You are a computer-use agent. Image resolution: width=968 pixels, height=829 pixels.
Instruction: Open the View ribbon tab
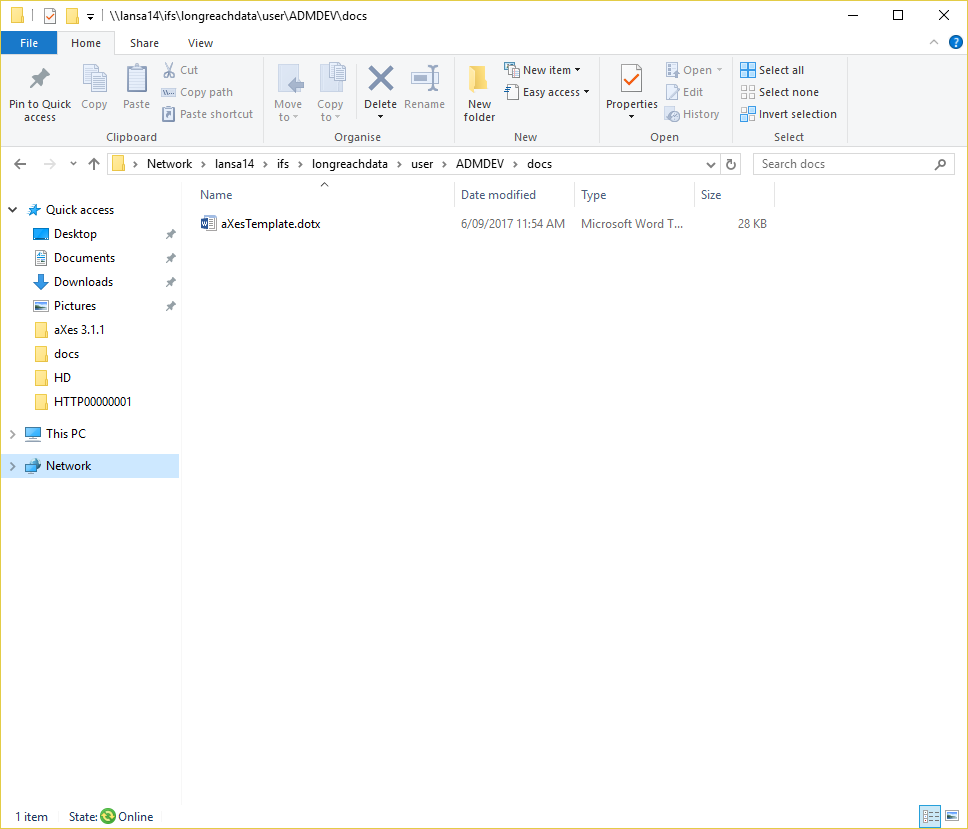tap(200, 43)
